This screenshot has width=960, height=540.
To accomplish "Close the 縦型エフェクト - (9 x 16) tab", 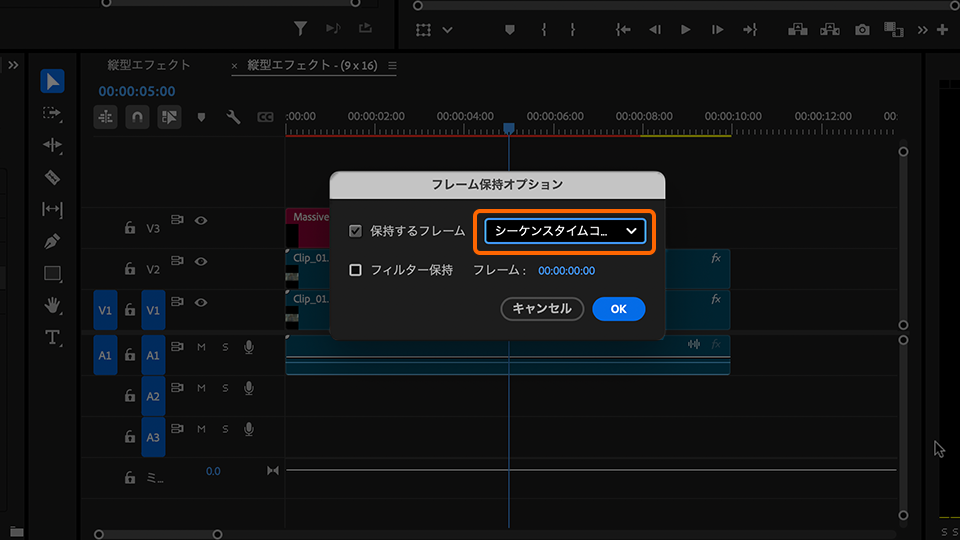I will (234, 66).
